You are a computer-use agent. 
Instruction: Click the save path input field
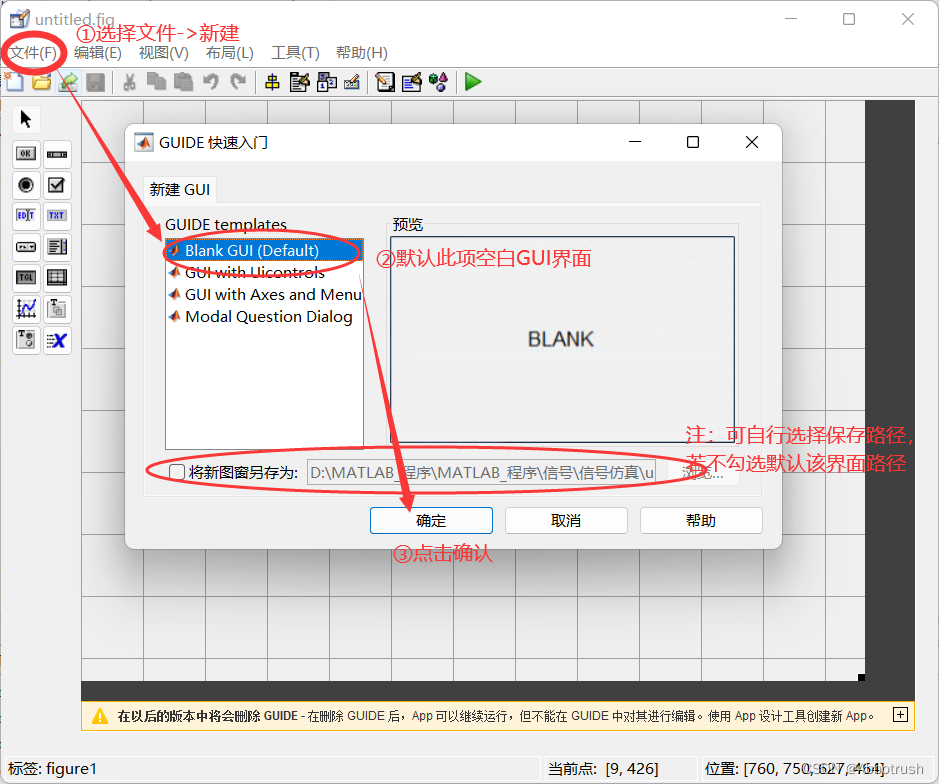pos(481,473)
